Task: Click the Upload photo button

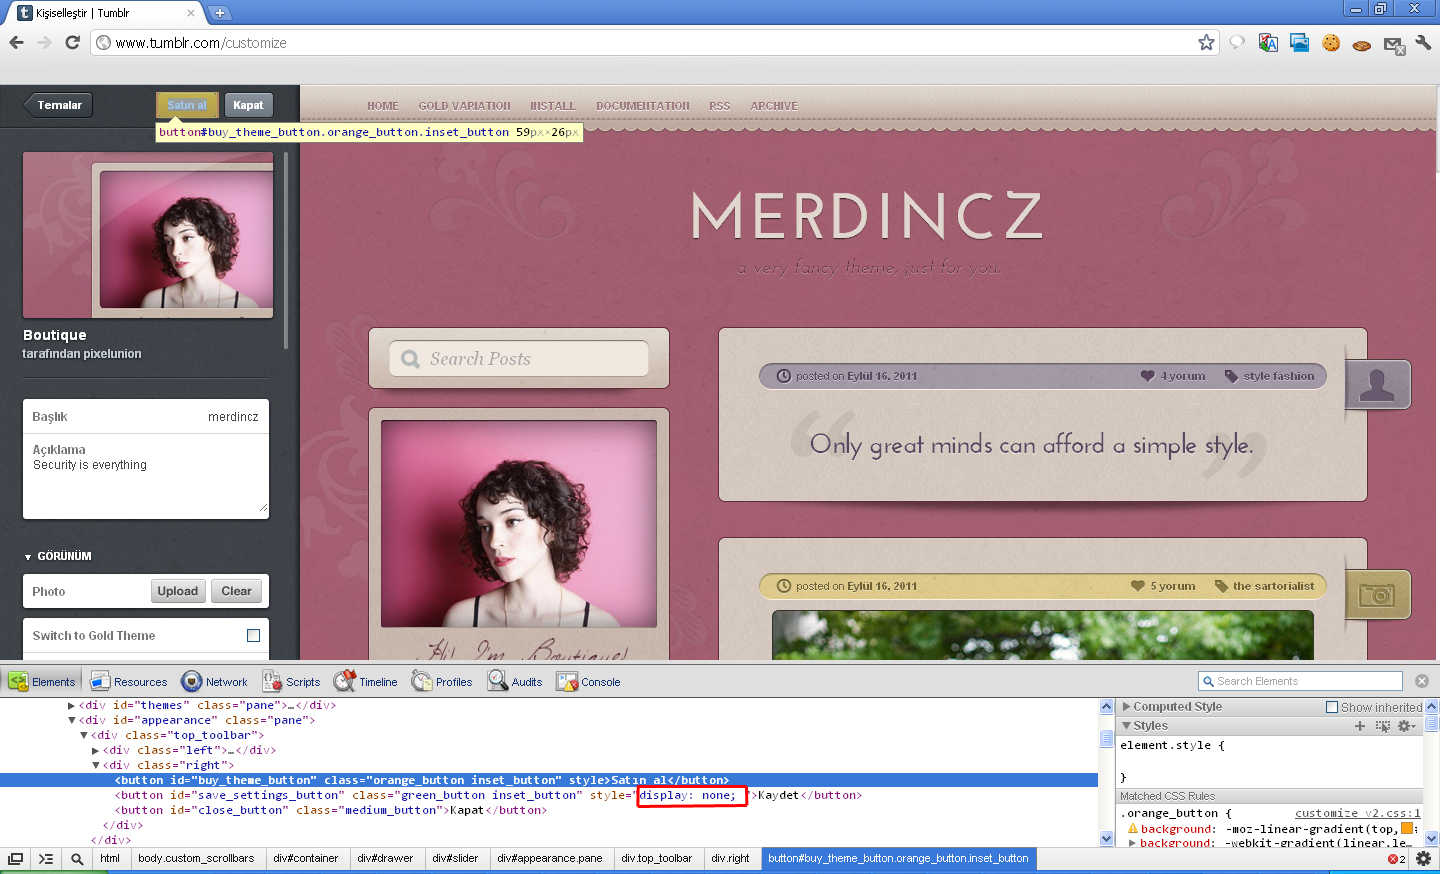Action: [x=177, y=591]
